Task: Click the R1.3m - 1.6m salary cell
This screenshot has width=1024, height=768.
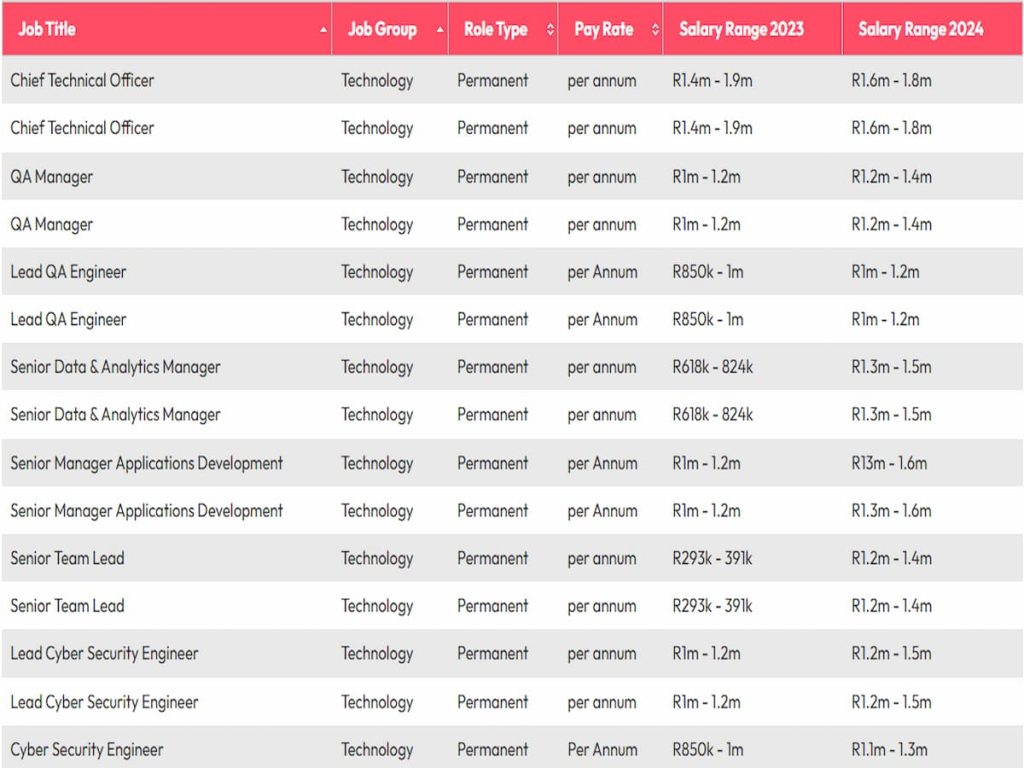Action: (x=891, y=511)
